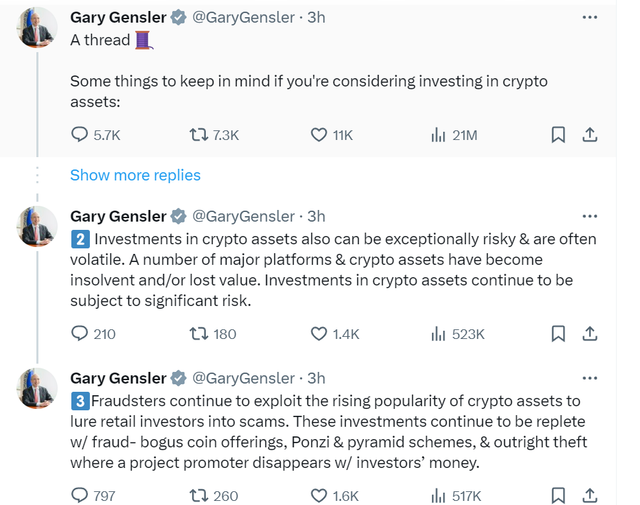Retweet the tweet with 180 retweets
The image size is (640, 505).
click(198, 334)
